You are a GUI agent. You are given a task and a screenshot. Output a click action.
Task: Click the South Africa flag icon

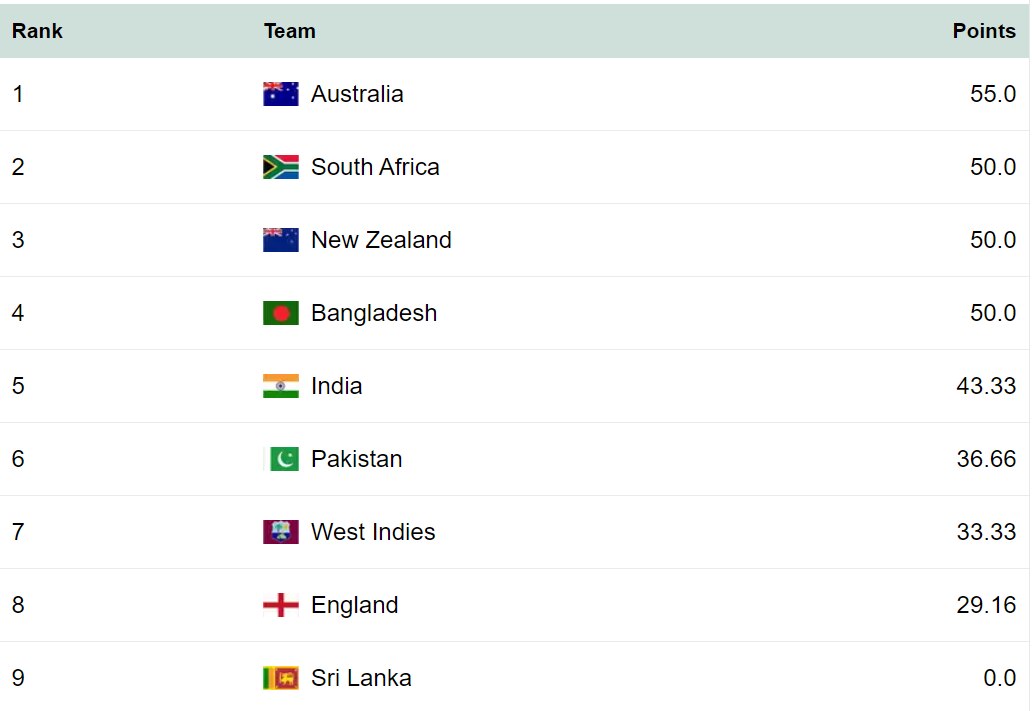pyautogui.click(x=280, y=167)
